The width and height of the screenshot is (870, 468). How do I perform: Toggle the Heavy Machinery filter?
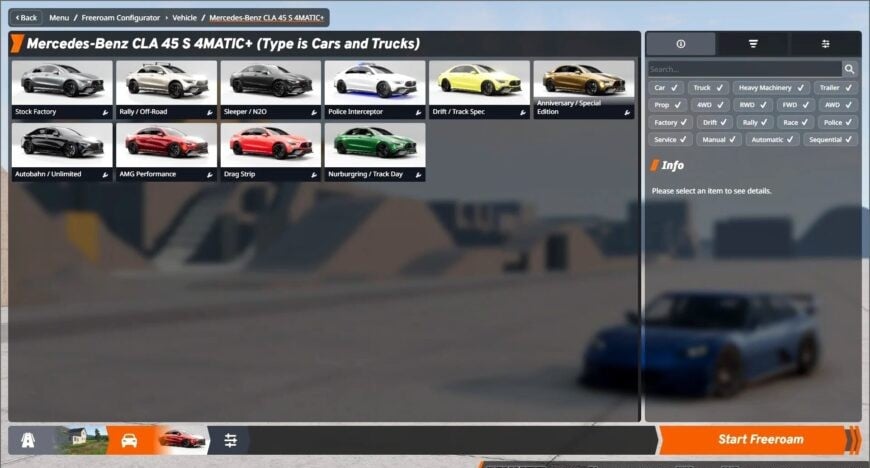771,88
